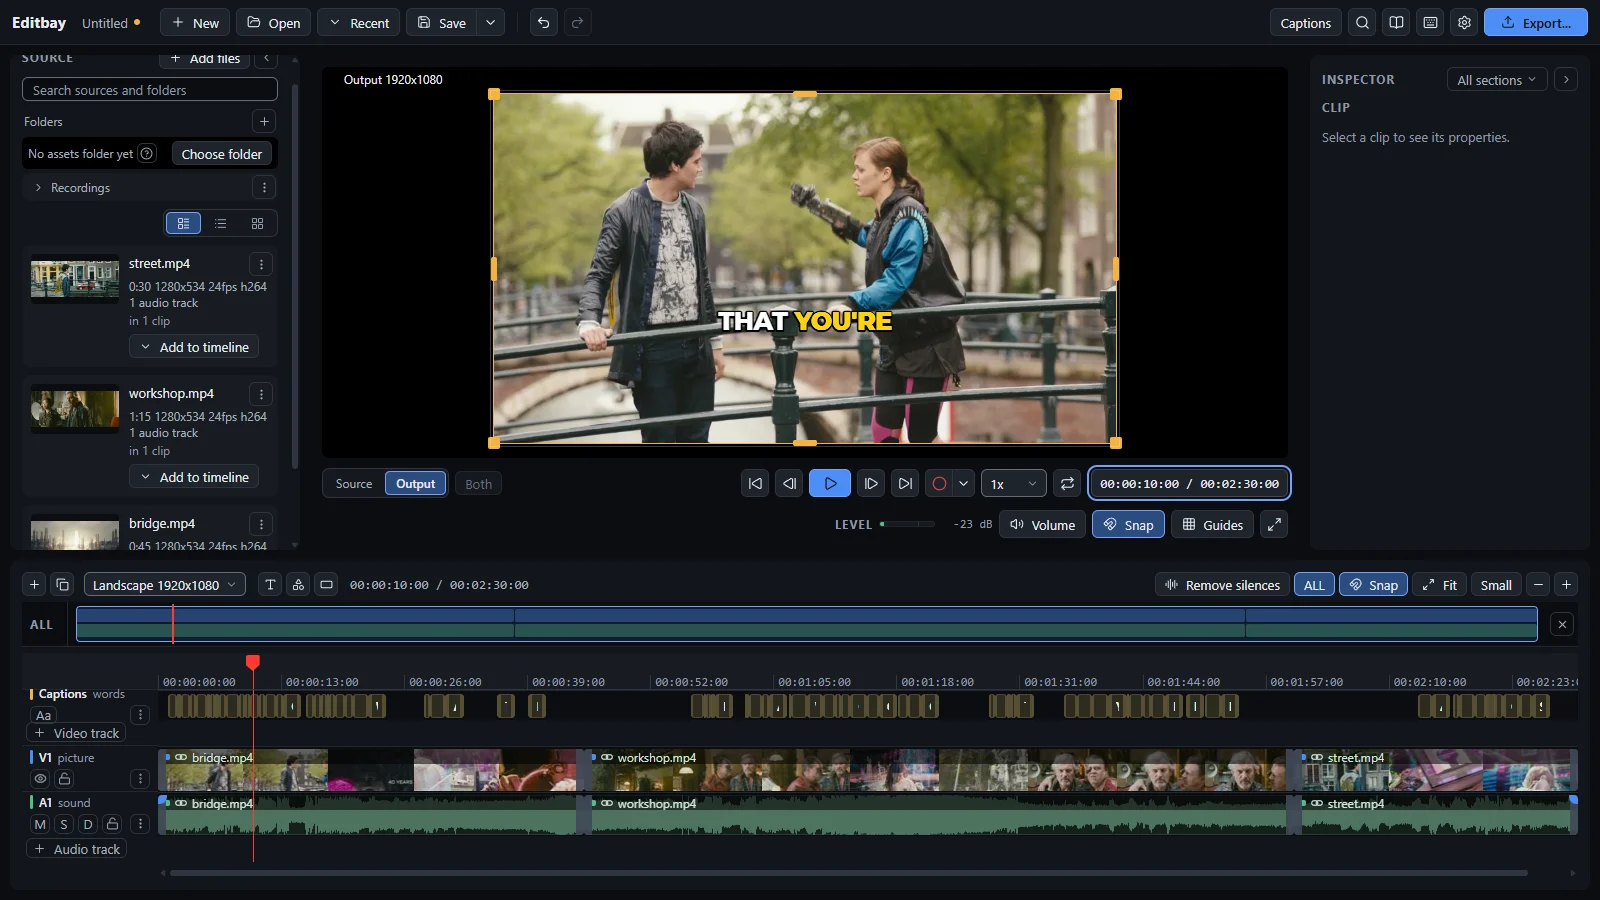Click the audio level meter

[907, 524]
